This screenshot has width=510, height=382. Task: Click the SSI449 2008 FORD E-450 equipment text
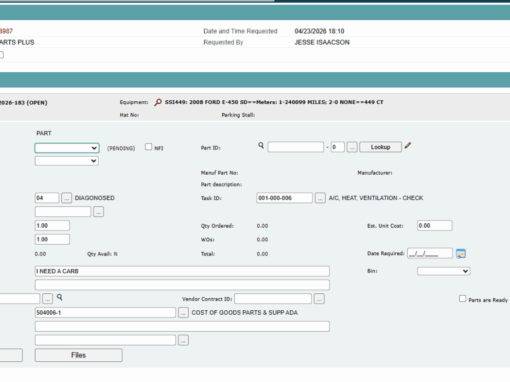tap(274, 102)
